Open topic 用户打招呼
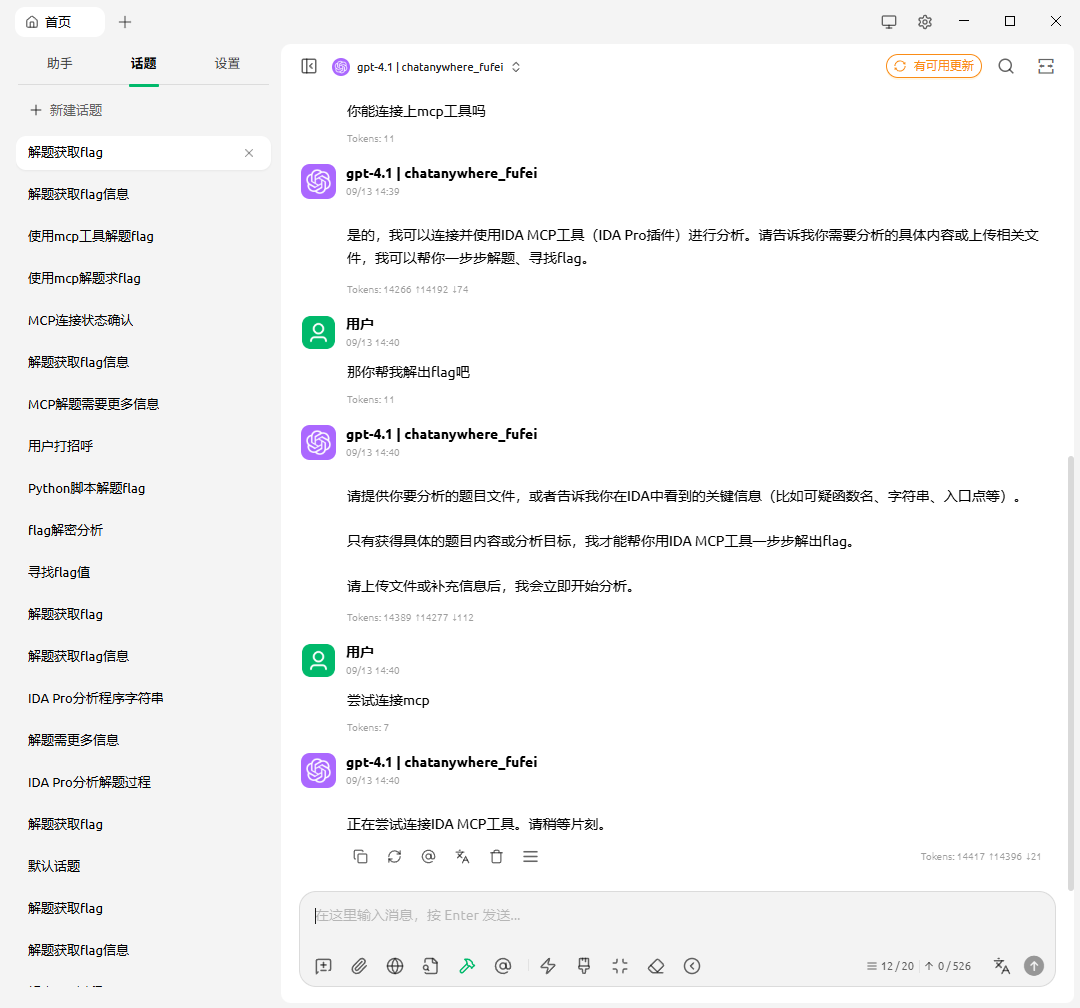This screenshot has width=1080, height=1008. [143, 446]
